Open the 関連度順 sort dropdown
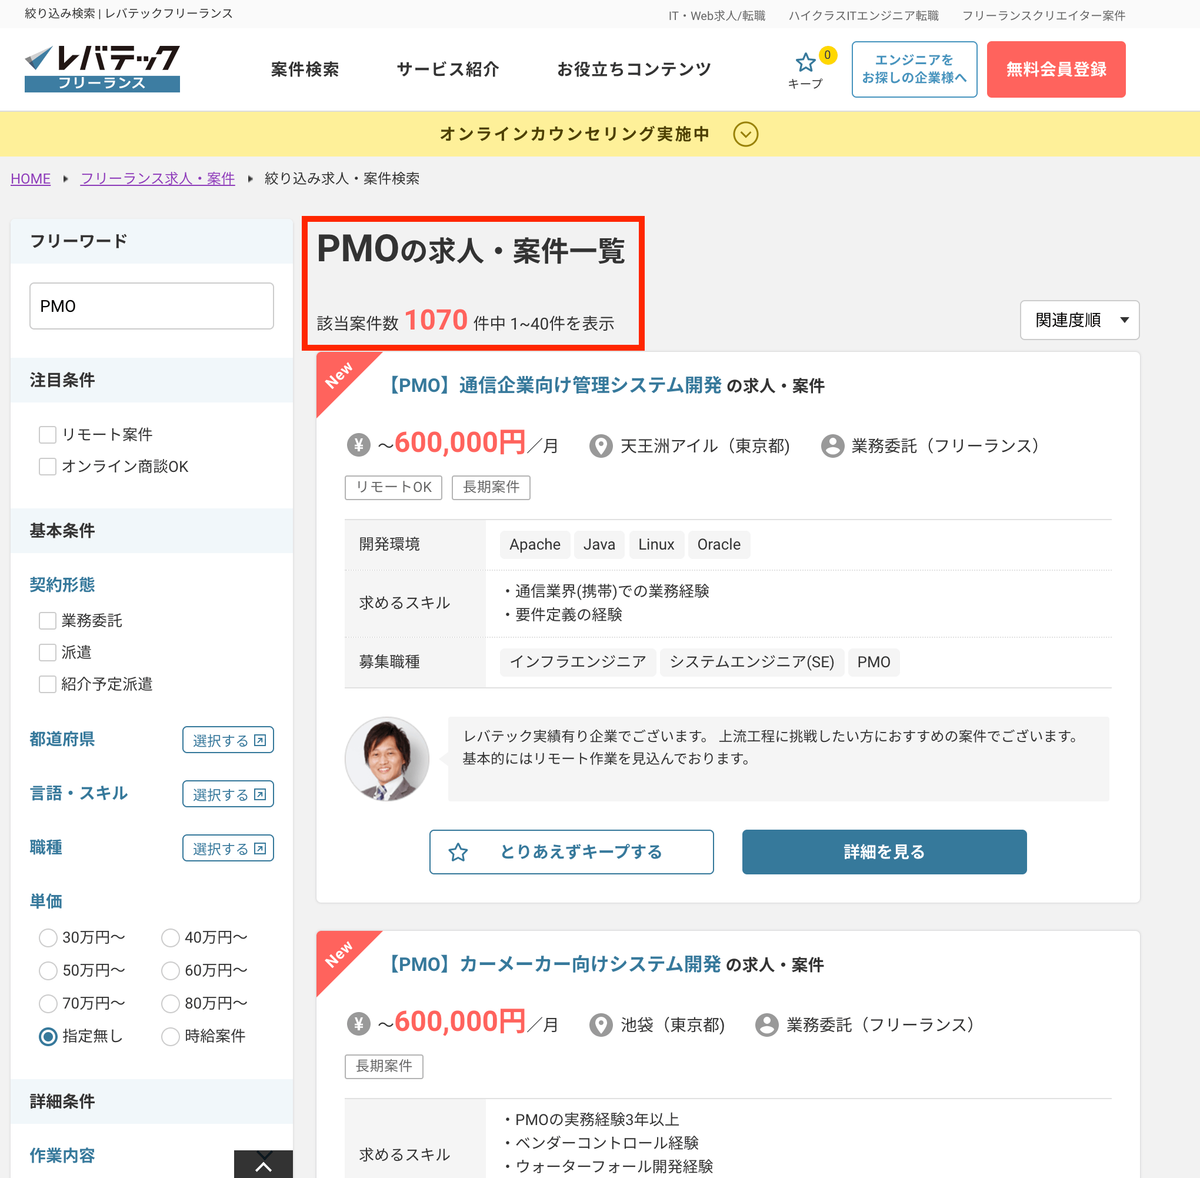The image size is (1200, 1178). pos(1080,320)
